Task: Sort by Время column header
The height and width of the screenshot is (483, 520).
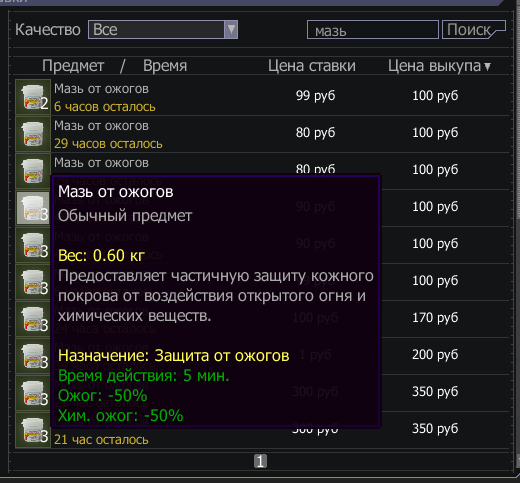Action: (x=165, y=66)
